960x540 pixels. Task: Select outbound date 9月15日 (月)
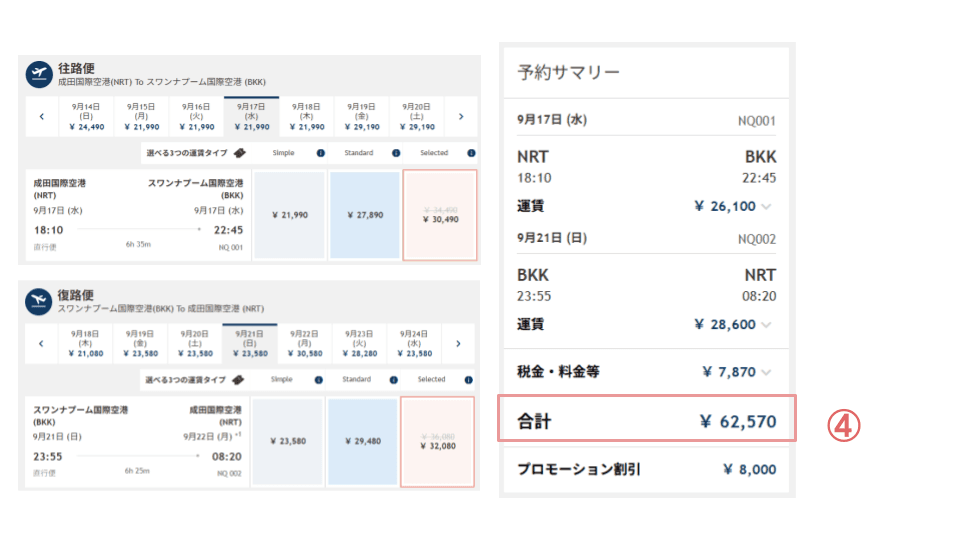point(141,116)
